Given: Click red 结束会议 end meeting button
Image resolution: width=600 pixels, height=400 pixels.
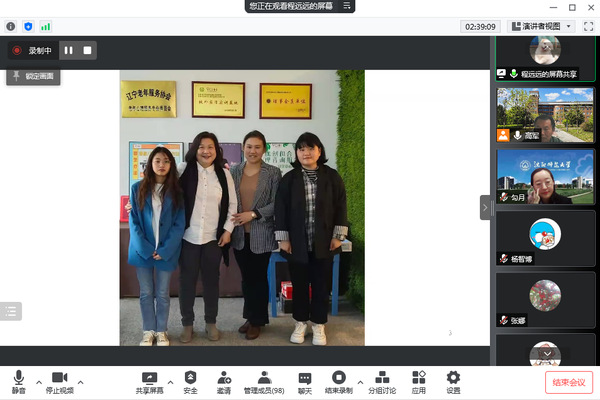Looking at the screenshot, I should click(x=569, y=382).
